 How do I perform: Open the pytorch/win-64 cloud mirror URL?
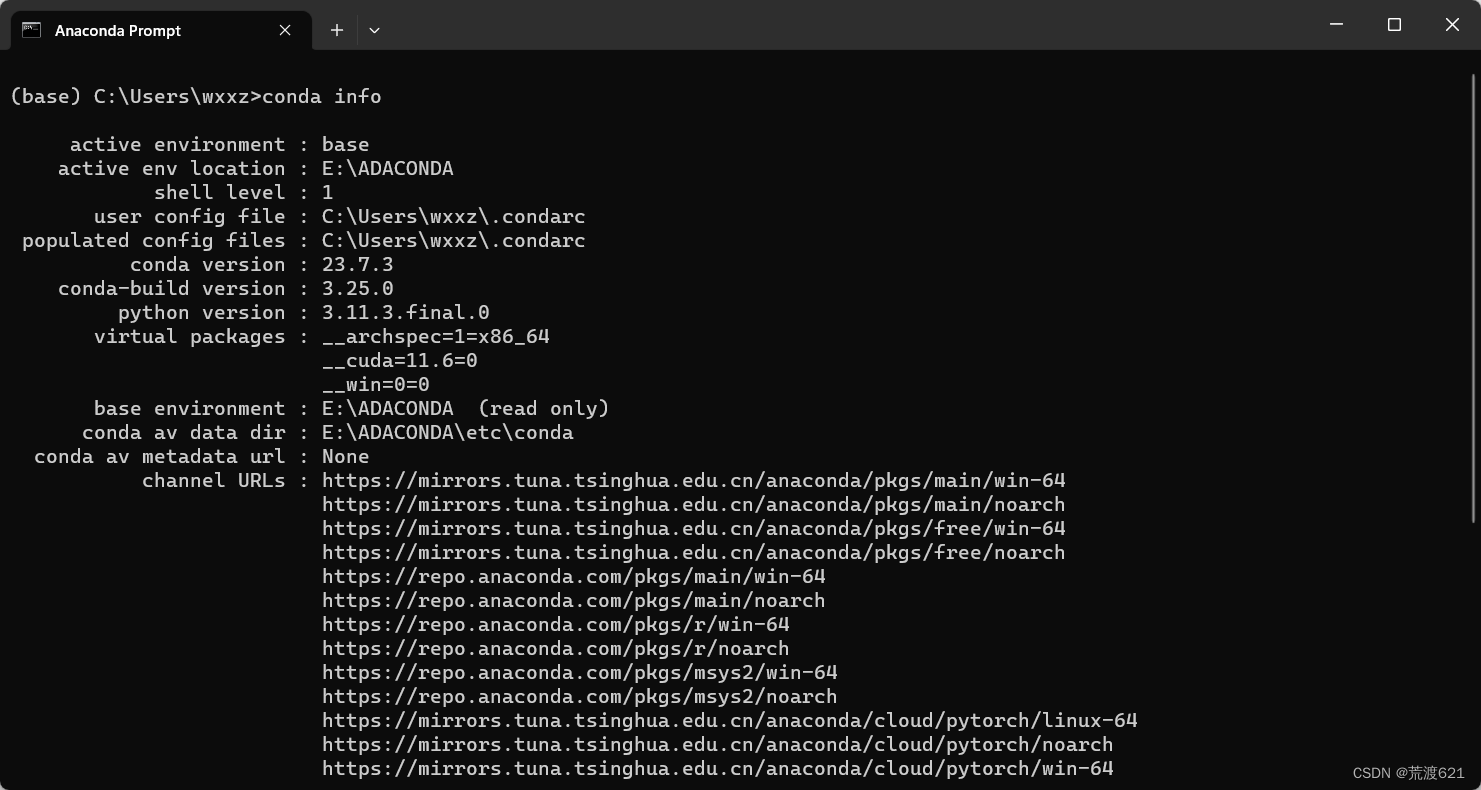click(x=718, y=768)
